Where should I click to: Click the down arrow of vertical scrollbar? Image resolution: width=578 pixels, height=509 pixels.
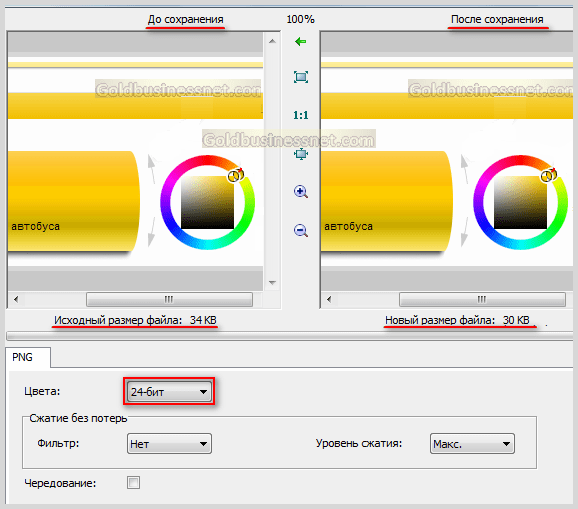[x=272, y=283]
